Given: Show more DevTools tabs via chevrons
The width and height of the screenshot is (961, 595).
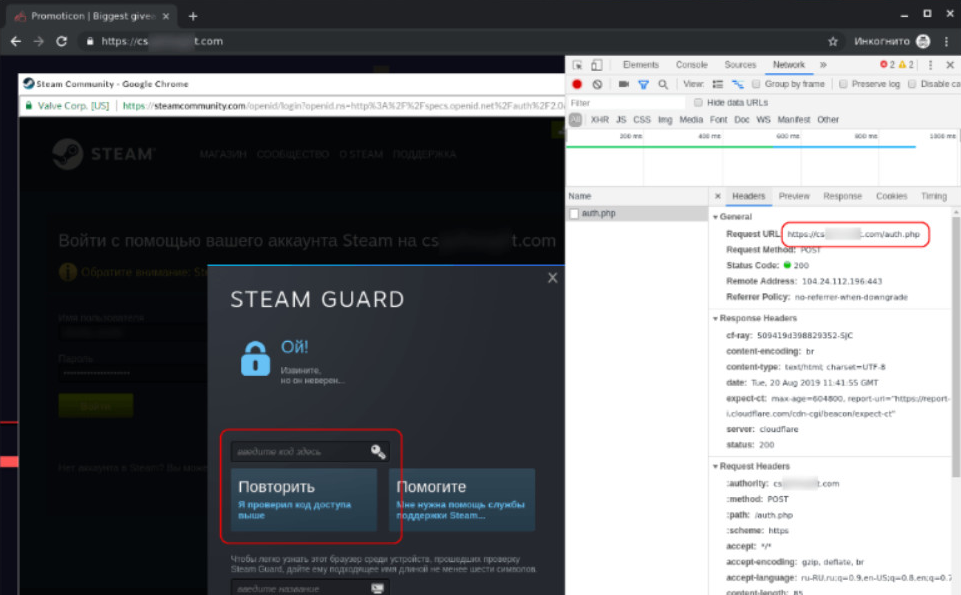Looking at the screenshot, I should (823, 64).
